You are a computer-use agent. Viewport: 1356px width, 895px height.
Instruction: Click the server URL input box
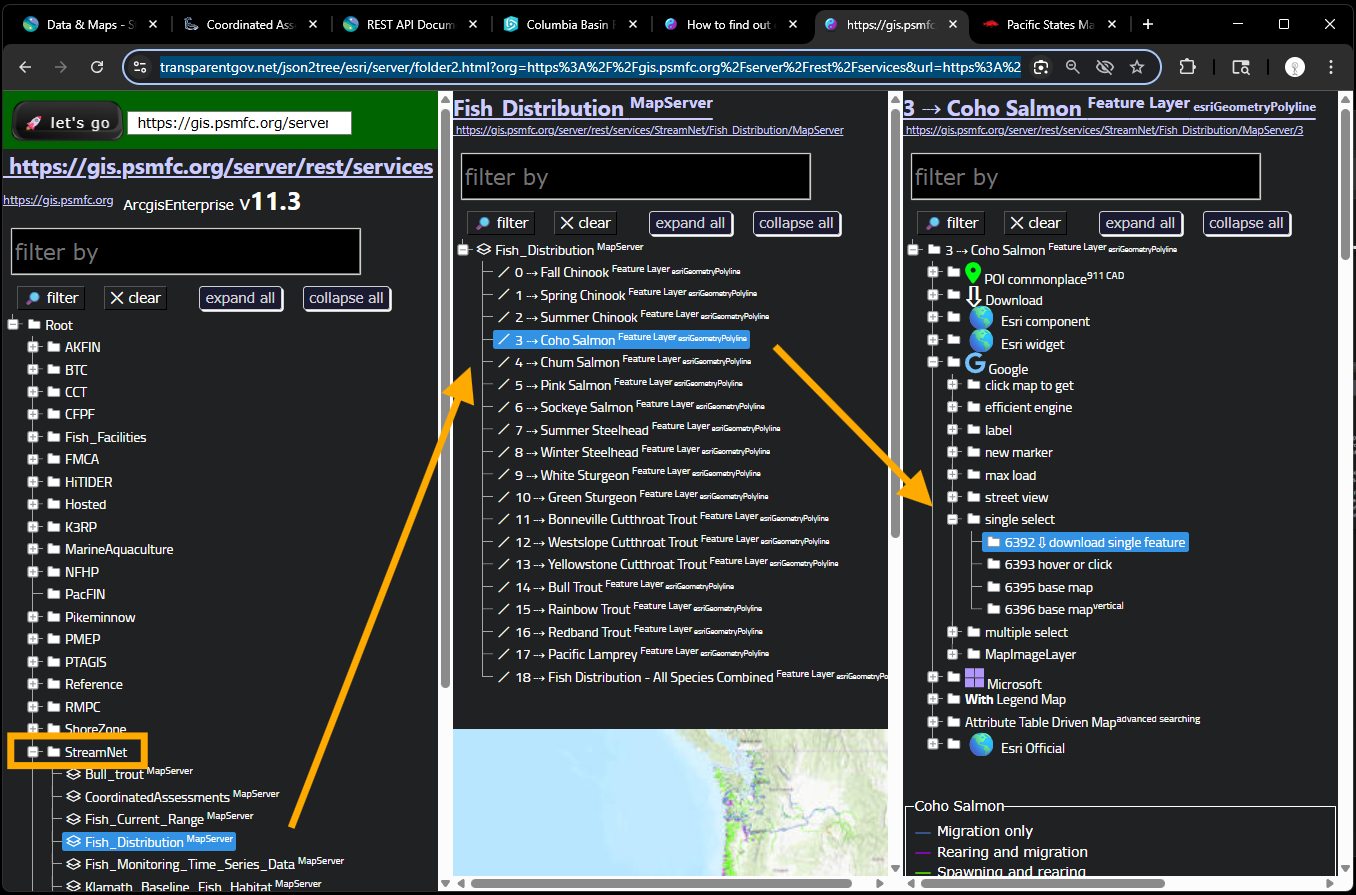[239, 123]
